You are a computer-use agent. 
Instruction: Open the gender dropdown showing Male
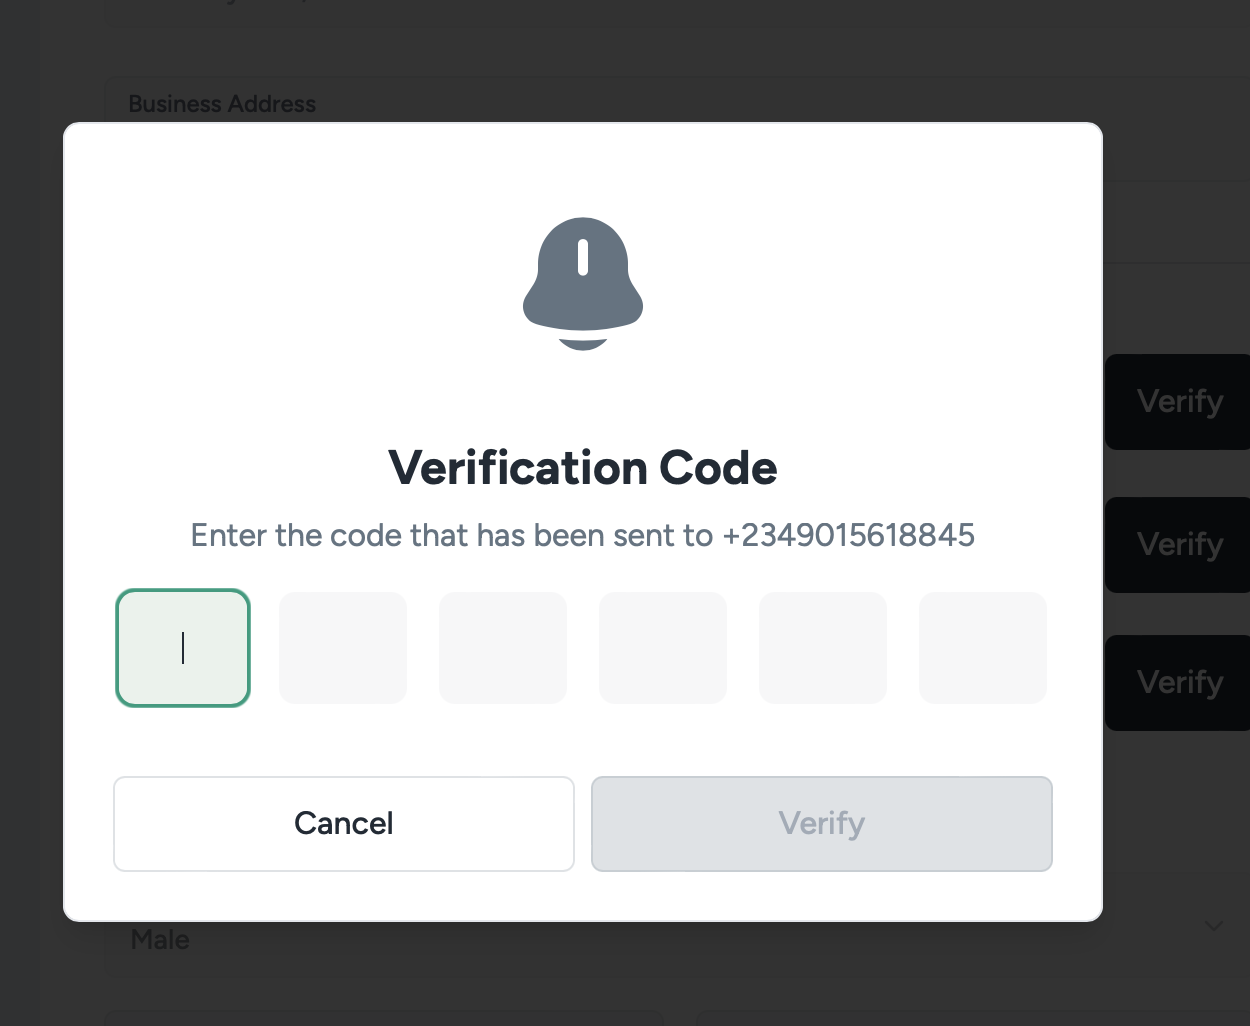tap(160, 940)
